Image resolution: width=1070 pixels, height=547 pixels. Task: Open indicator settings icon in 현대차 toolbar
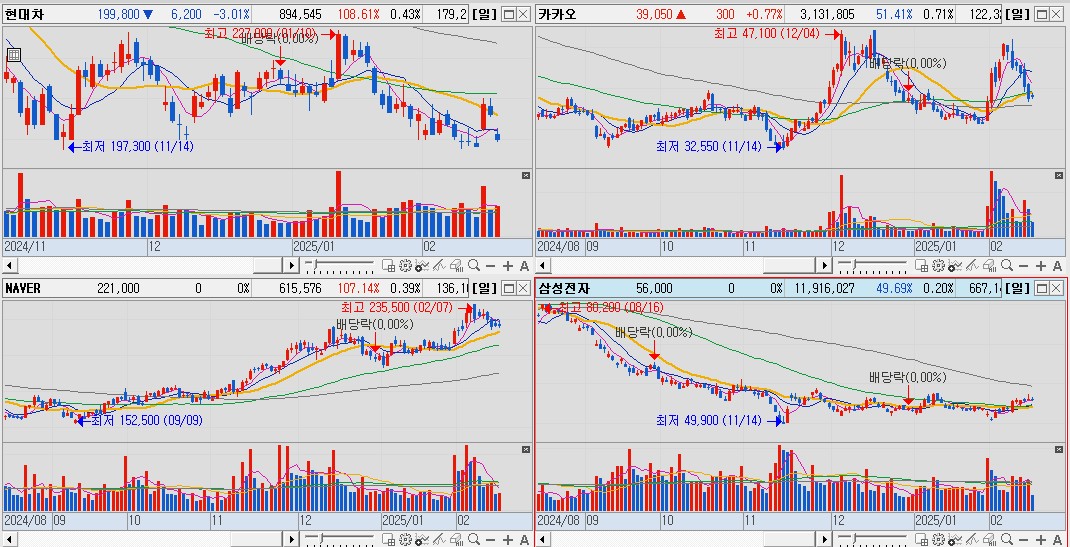pyautogui.click(x=422, y=265)
